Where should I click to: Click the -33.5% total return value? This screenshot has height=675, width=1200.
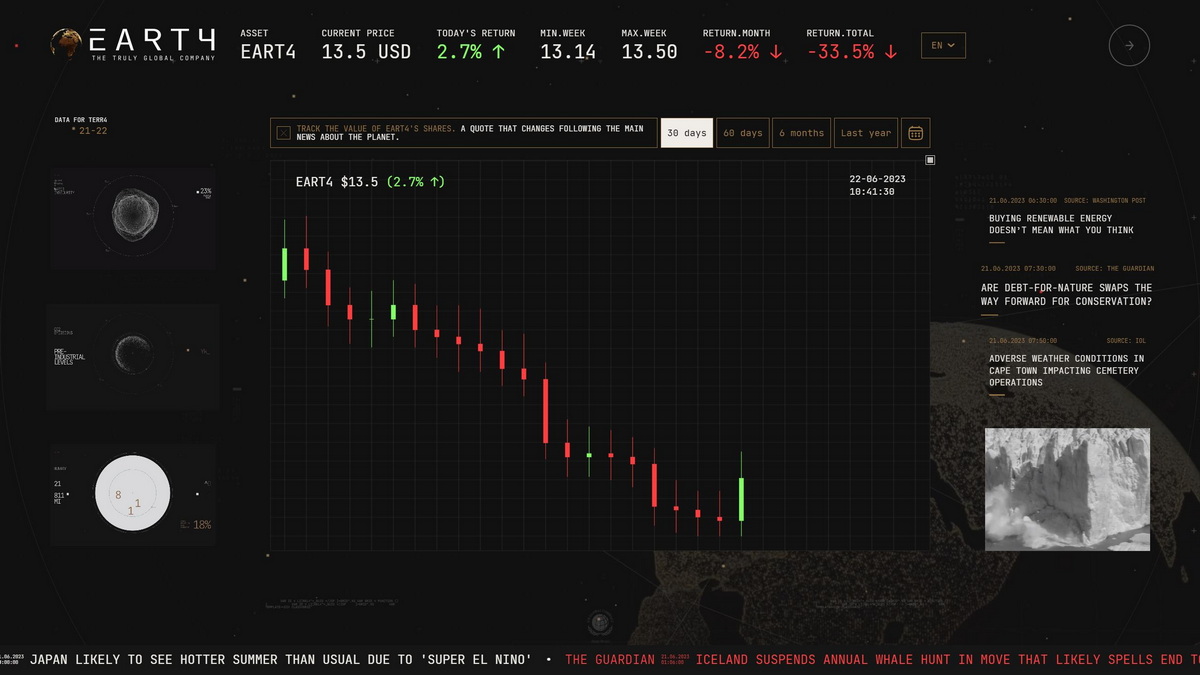point(852,52)
